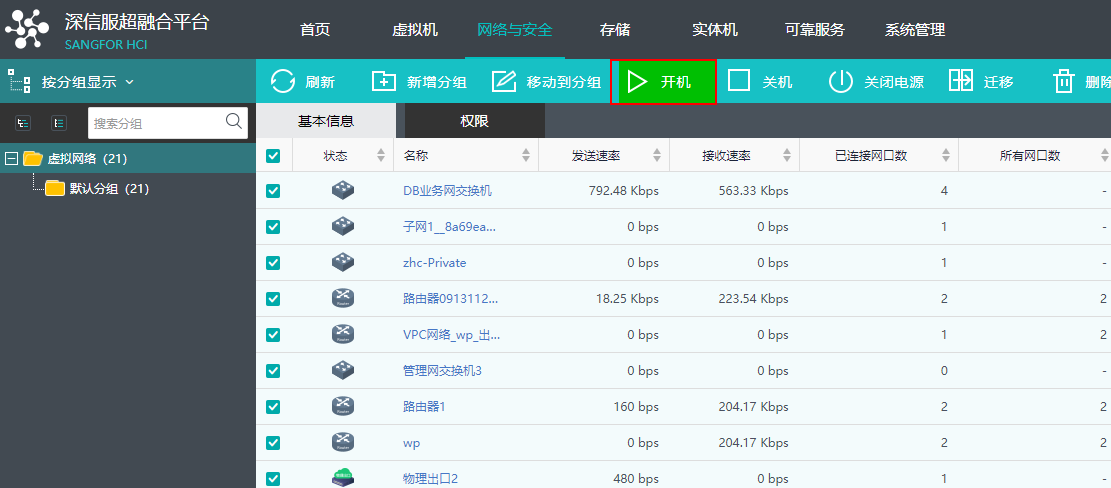Uncheck the 路由器0913112 row checkbox
The width and height of the screenshot is (1111, 488).
pos(273,299)
